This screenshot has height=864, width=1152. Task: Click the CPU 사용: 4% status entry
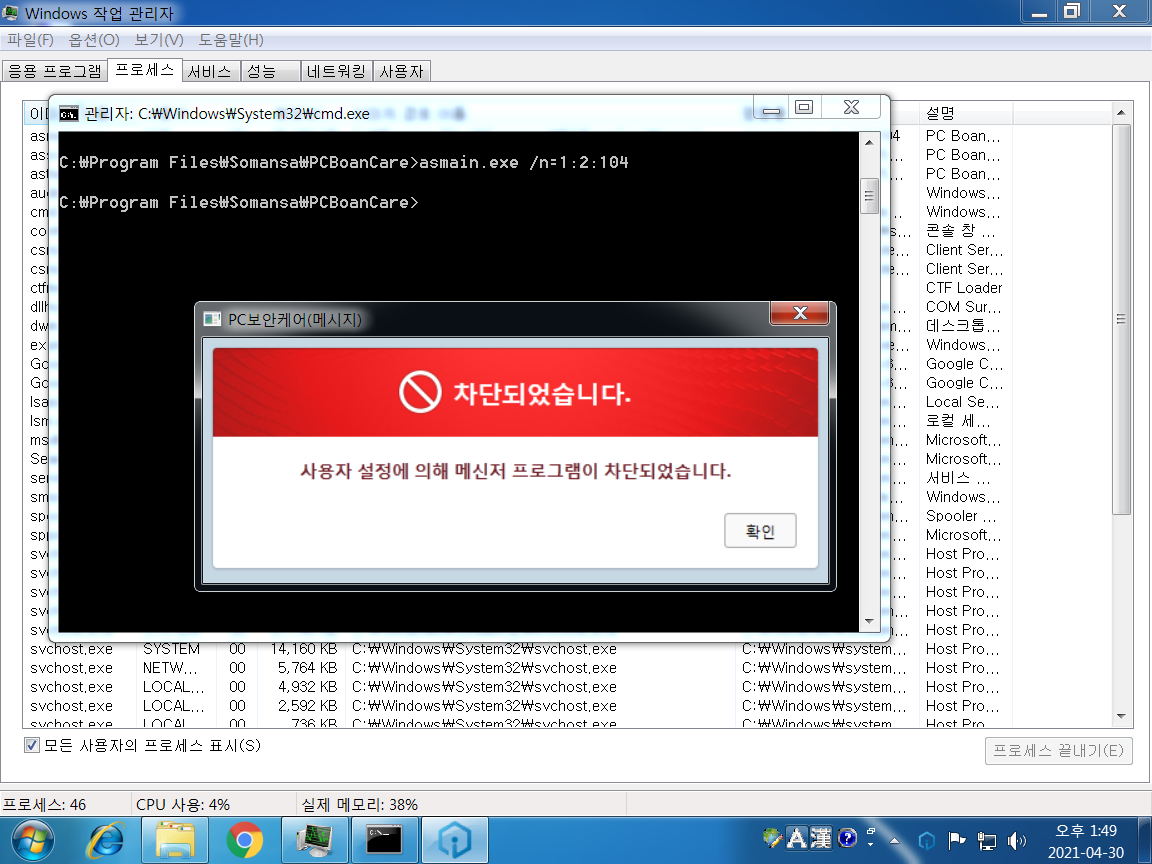coord(183,804)
